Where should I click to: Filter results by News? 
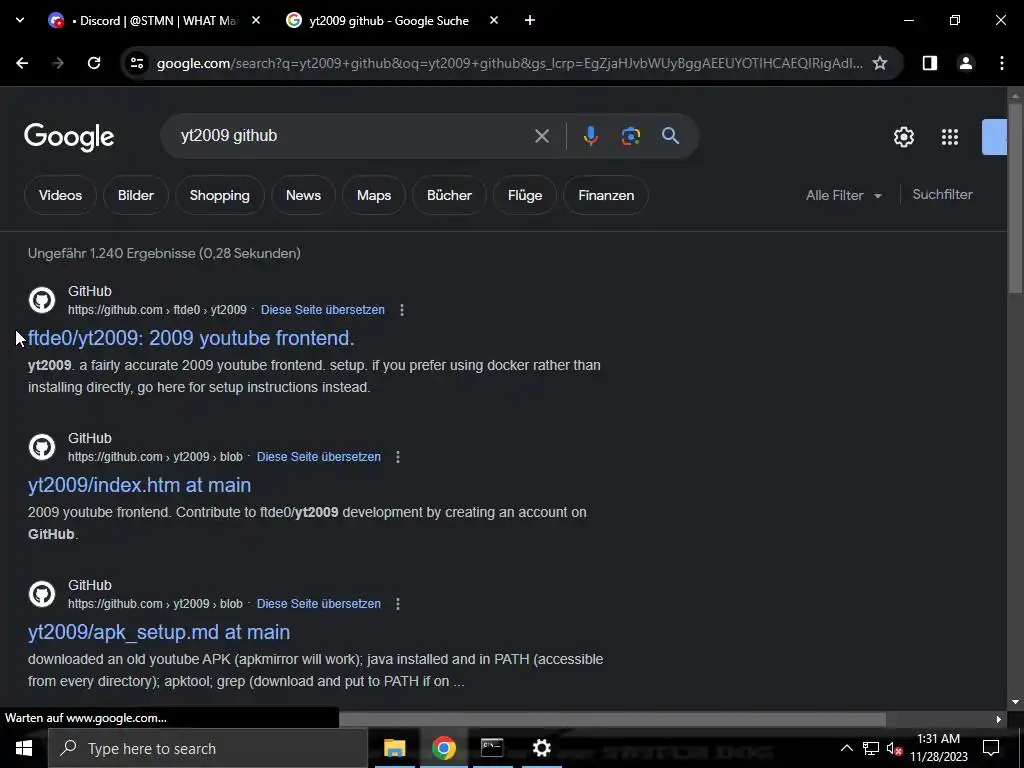[x=303, y=195]
